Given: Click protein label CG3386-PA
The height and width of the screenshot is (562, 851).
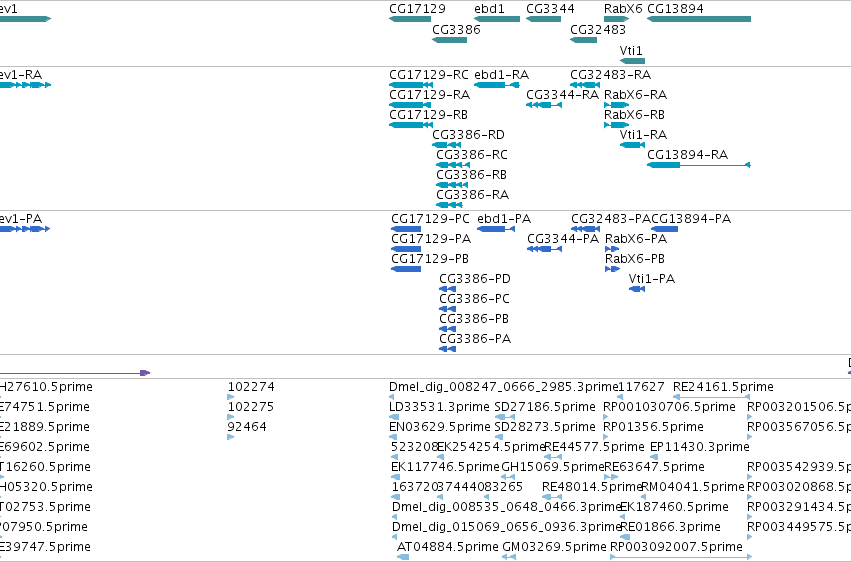Looking at the screenshot, I should click(475, 339).
